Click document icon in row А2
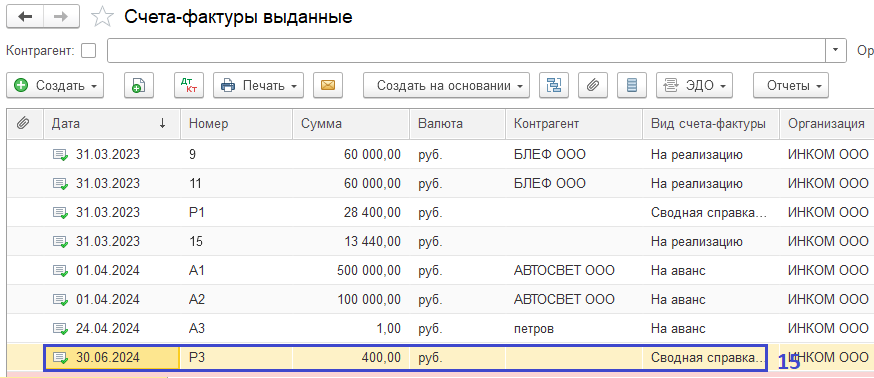The width and height of the screenshot is (874, 378). tap(60, 300)
